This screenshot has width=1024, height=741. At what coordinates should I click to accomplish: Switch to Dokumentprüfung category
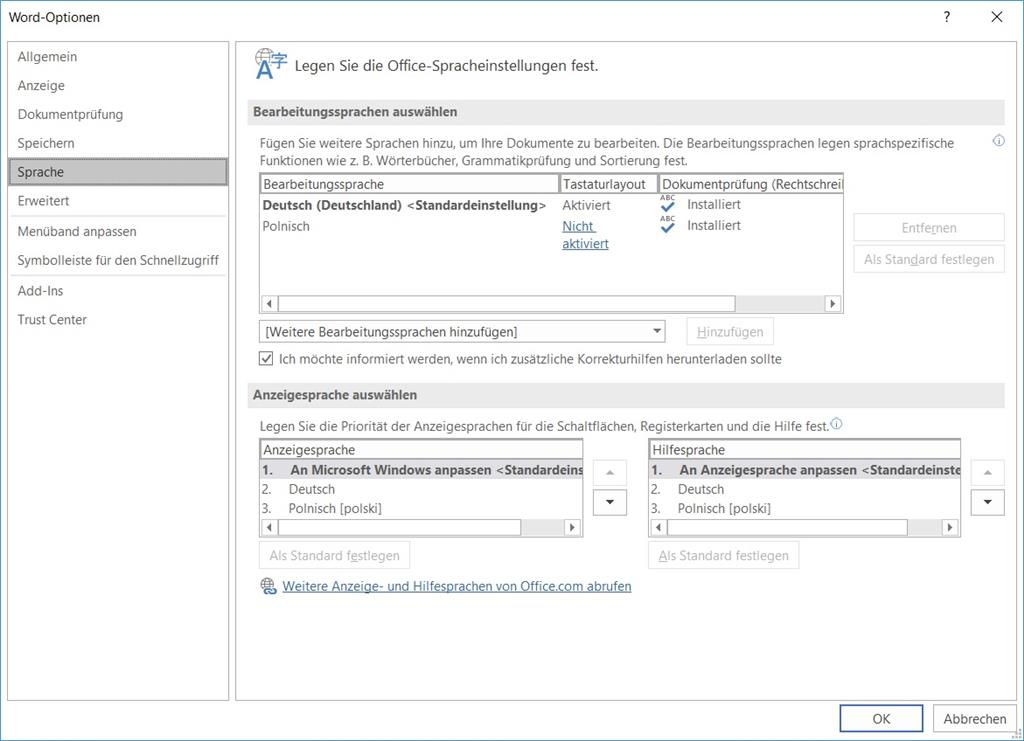click(x=118, y=114)
